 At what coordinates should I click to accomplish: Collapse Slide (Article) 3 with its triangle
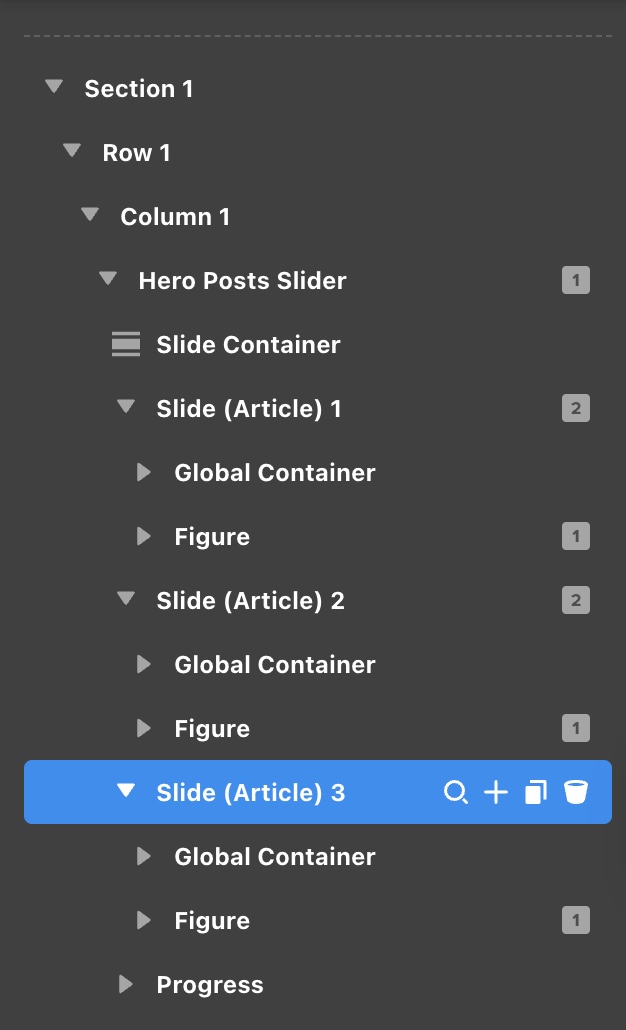126,792
